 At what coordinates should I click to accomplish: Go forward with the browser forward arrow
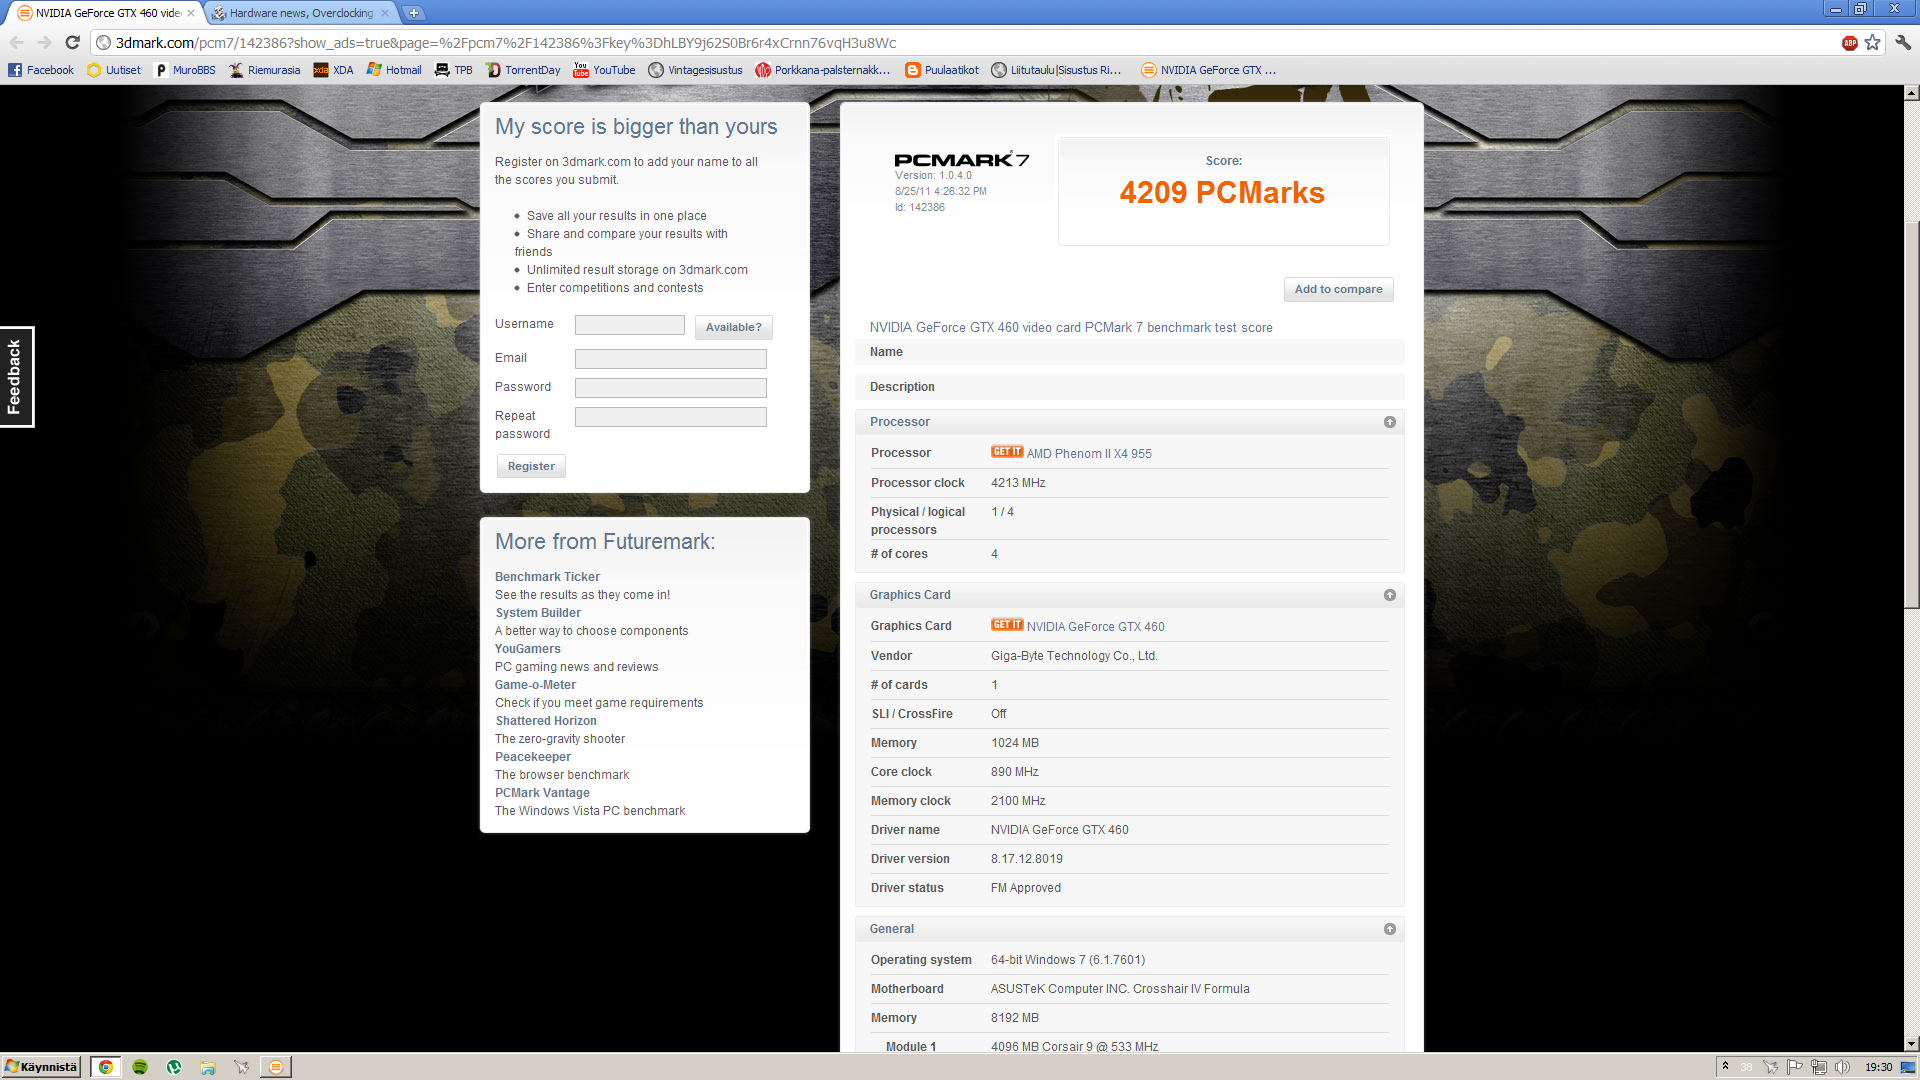44,42
